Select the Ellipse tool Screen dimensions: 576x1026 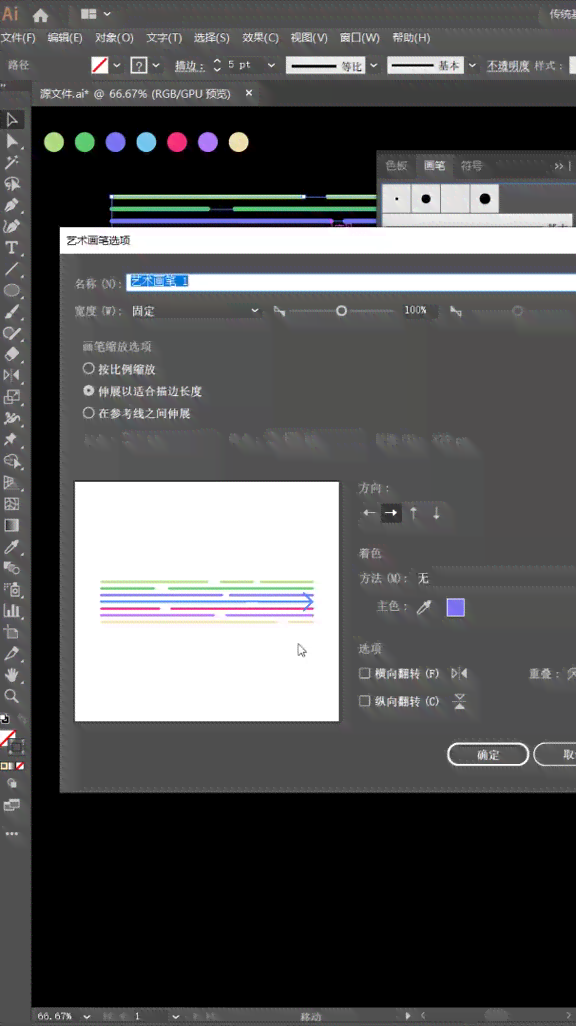tap(12, 291)
